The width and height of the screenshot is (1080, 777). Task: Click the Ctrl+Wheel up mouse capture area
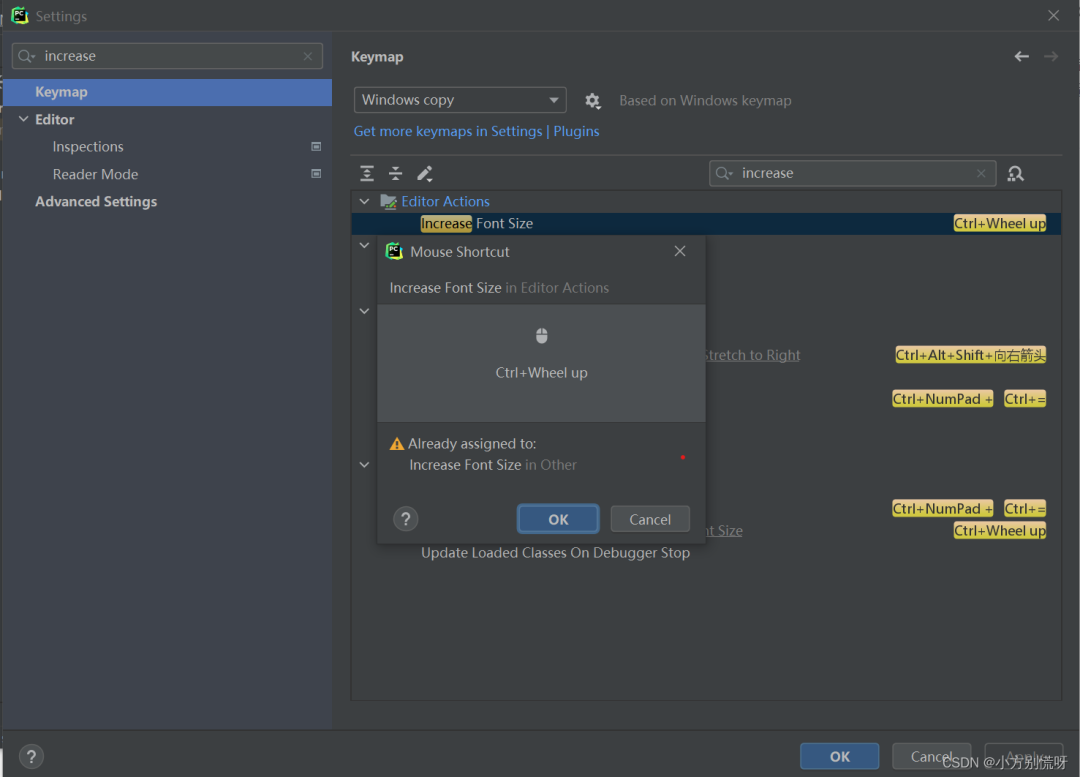click(x=541, y=362)
